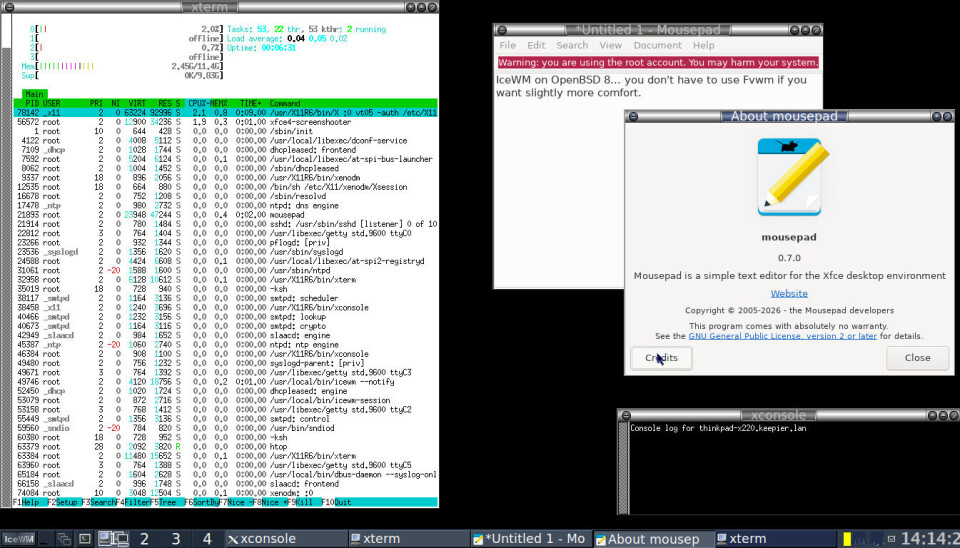Select the xfce4-screenshooter process row

[226, 122]
